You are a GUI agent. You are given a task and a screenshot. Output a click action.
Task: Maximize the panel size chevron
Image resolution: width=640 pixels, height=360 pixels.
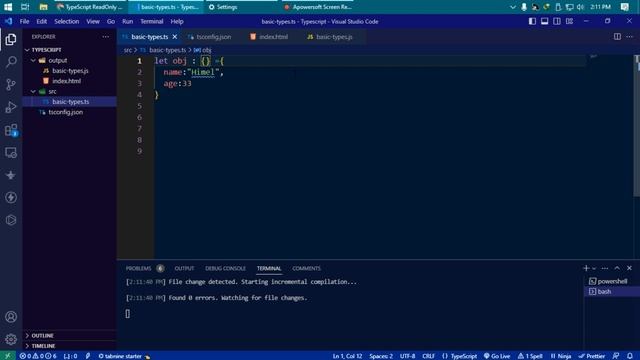pyautogui.click(x=617, y=268)
